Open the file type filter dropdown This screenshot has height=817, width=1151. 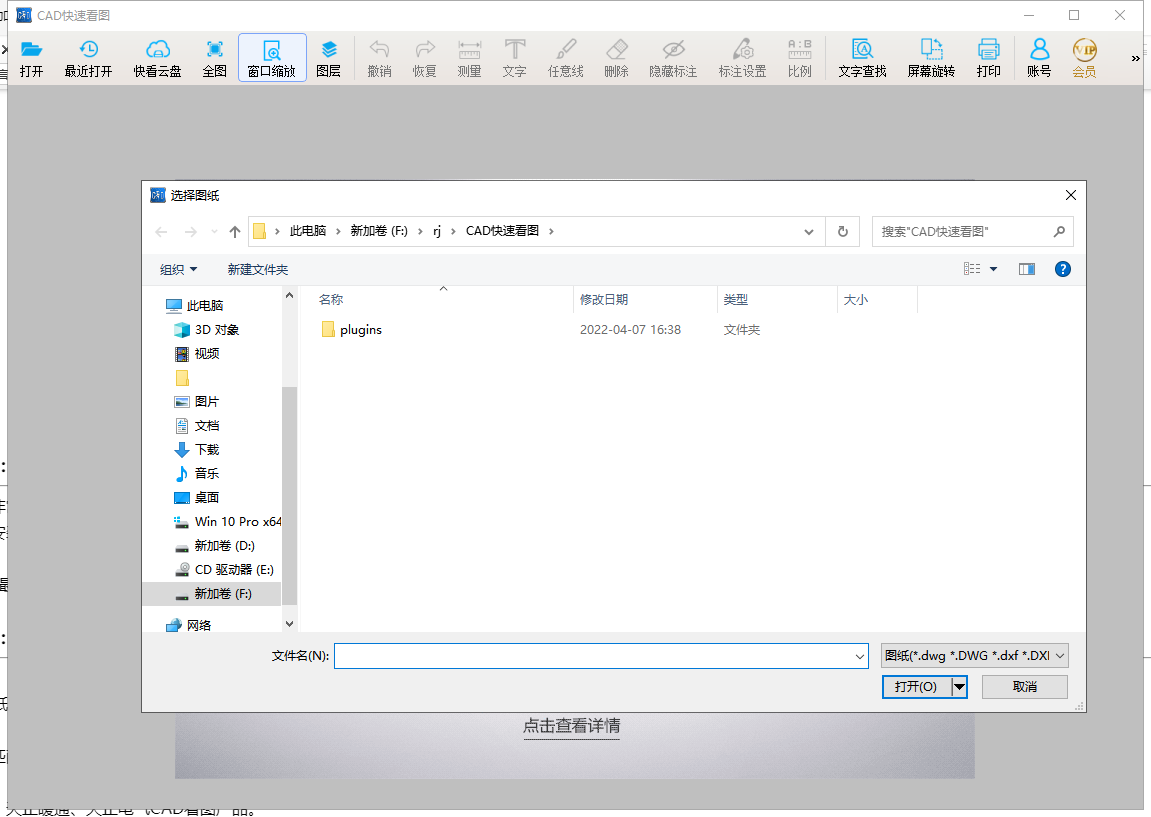(974, 656)
